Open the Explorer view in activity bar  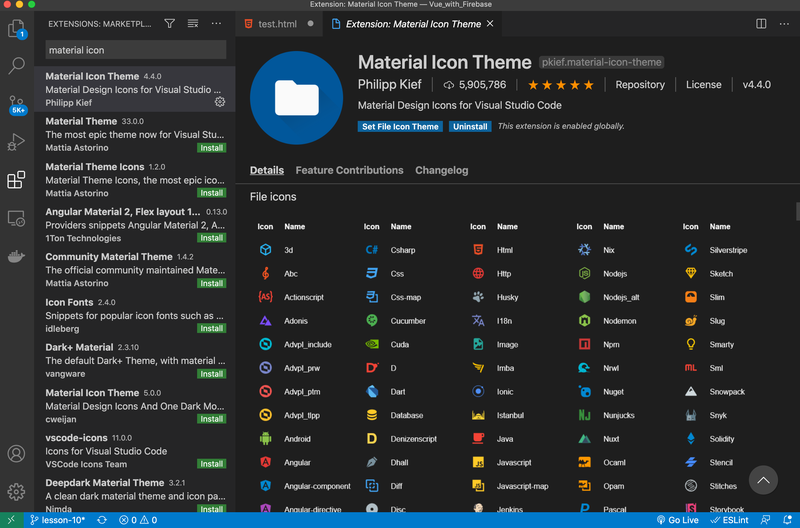(x=16, y=28)
